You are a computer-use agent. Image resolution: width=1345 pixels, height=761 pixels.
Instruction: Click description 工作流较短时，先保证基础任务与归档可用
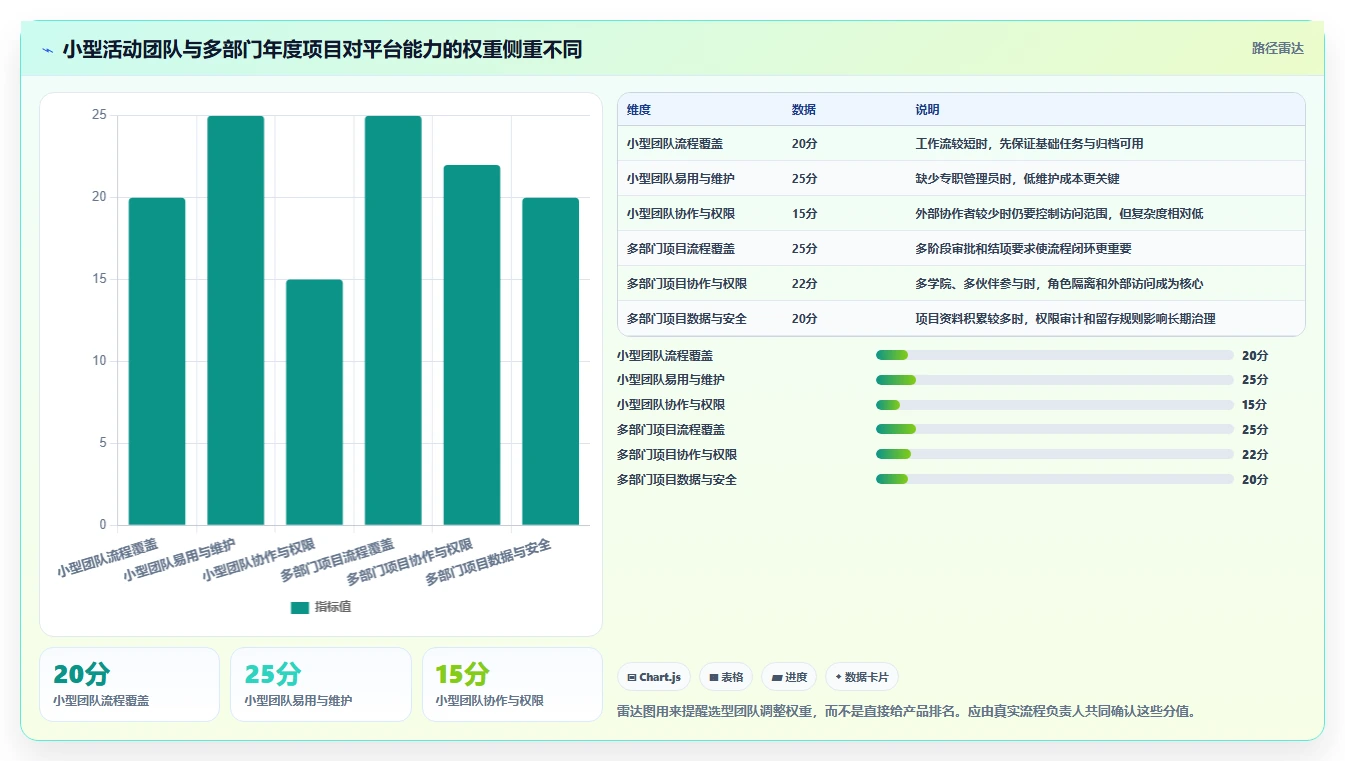click(x=1030, y=144)
